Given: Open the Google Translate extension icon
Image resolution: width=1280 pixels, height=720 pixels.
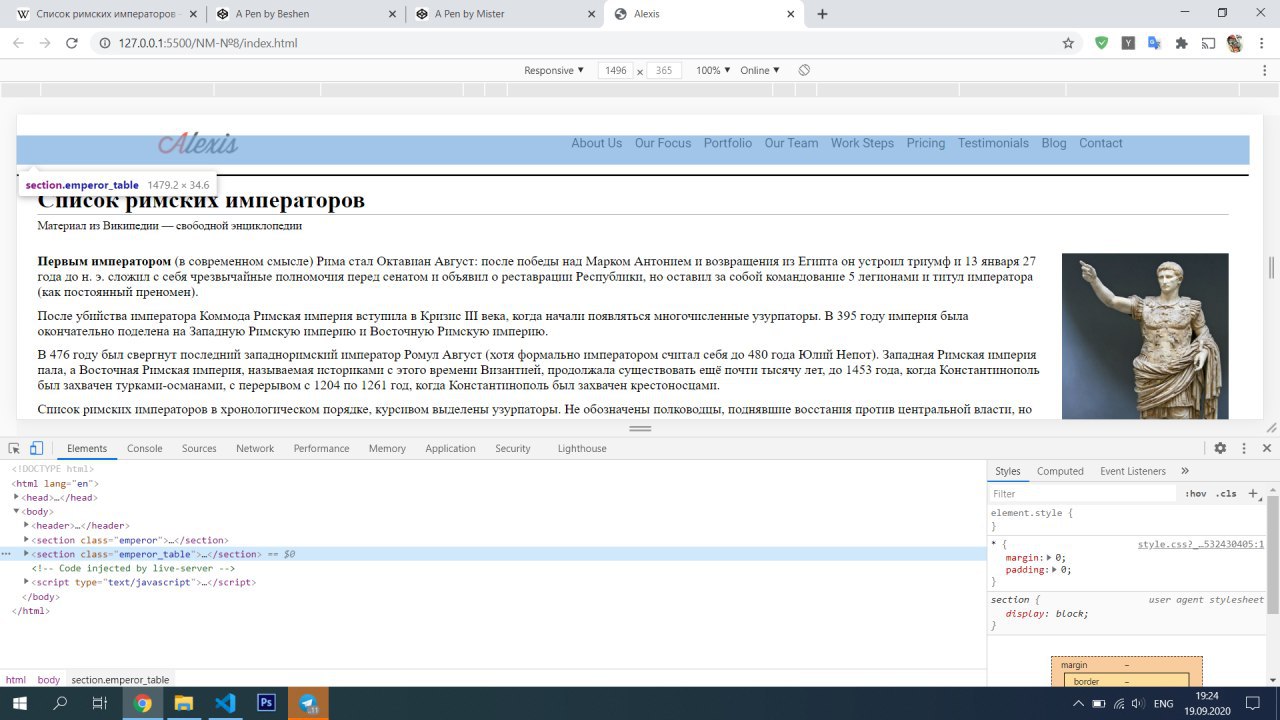Looking at the screenshot, I should pos(1154,43).
